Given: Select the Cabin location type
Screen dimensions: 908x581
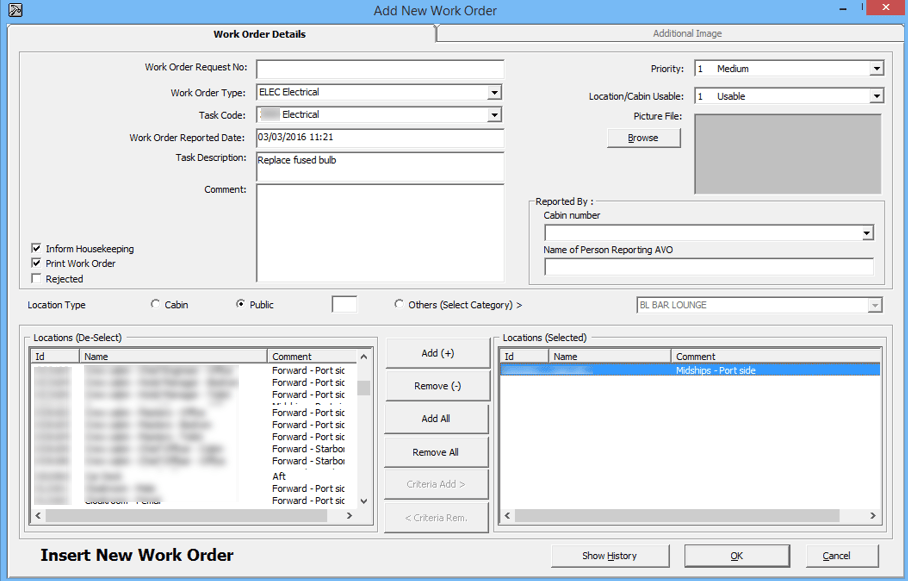Looking at the screenshot, I should tap(156, 304).
